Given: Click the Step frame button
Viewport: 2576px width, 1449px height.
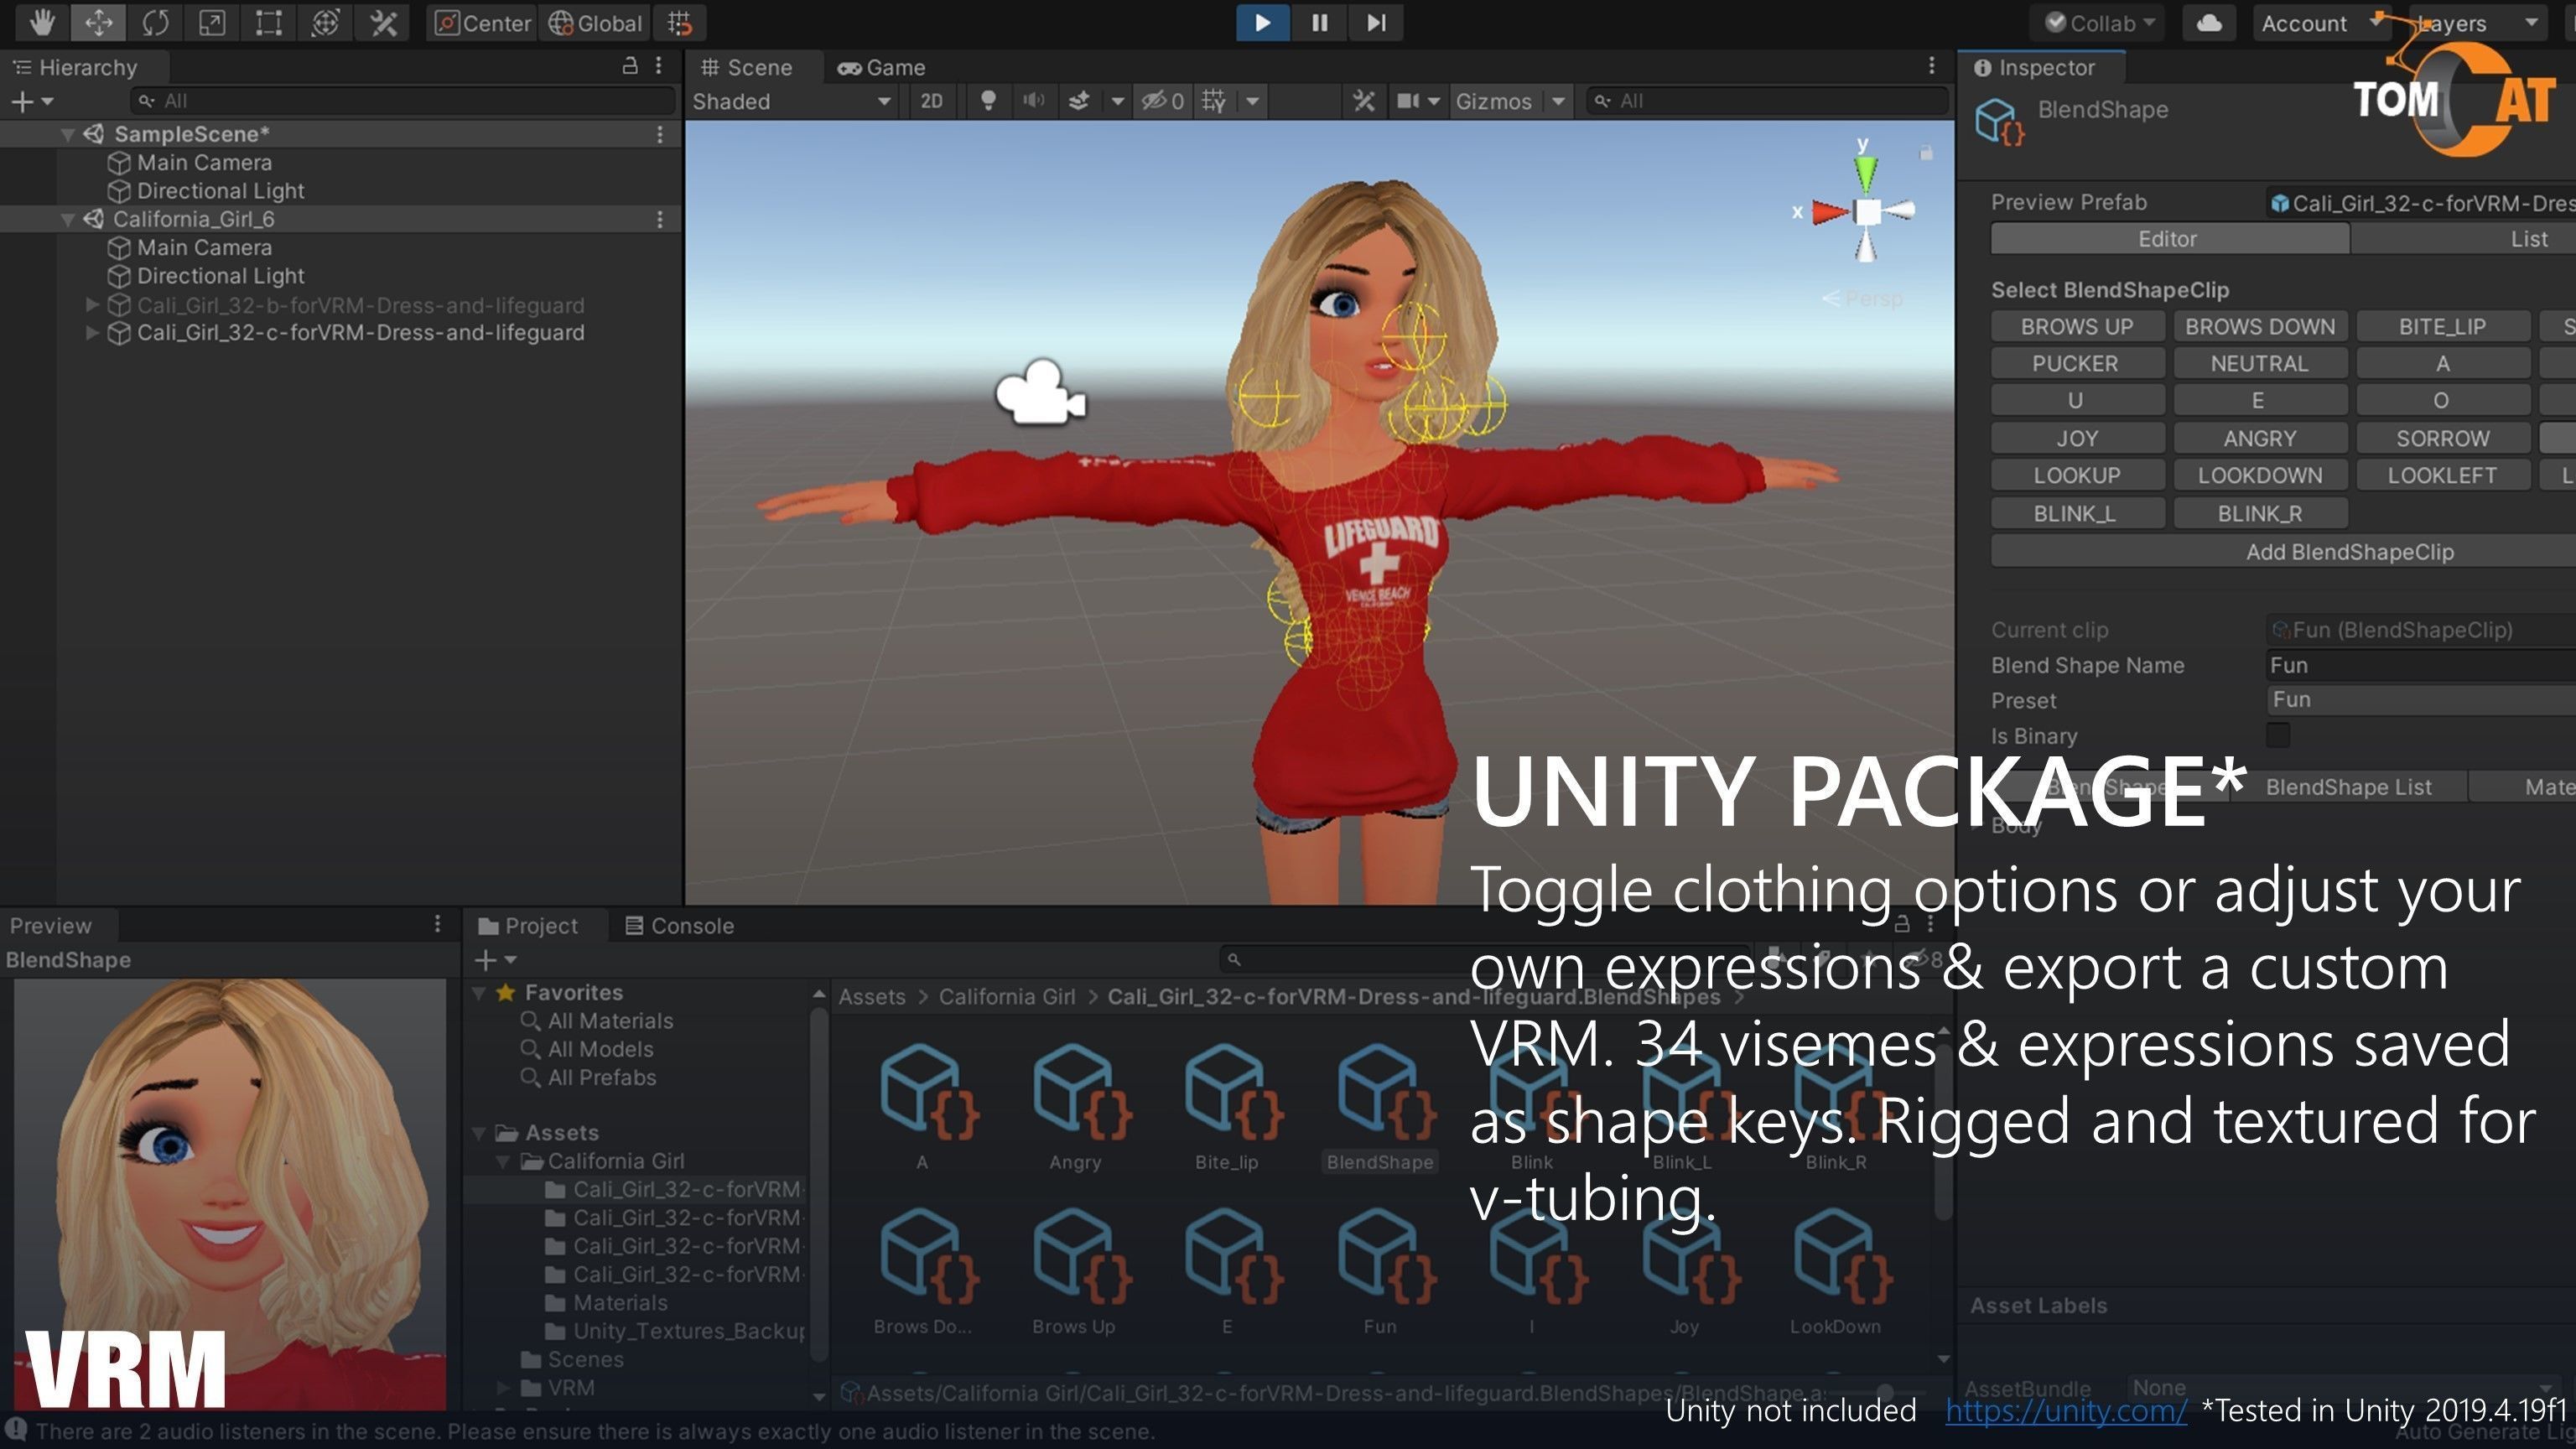Looking at the screenshot, I should tap(1376, 22).
